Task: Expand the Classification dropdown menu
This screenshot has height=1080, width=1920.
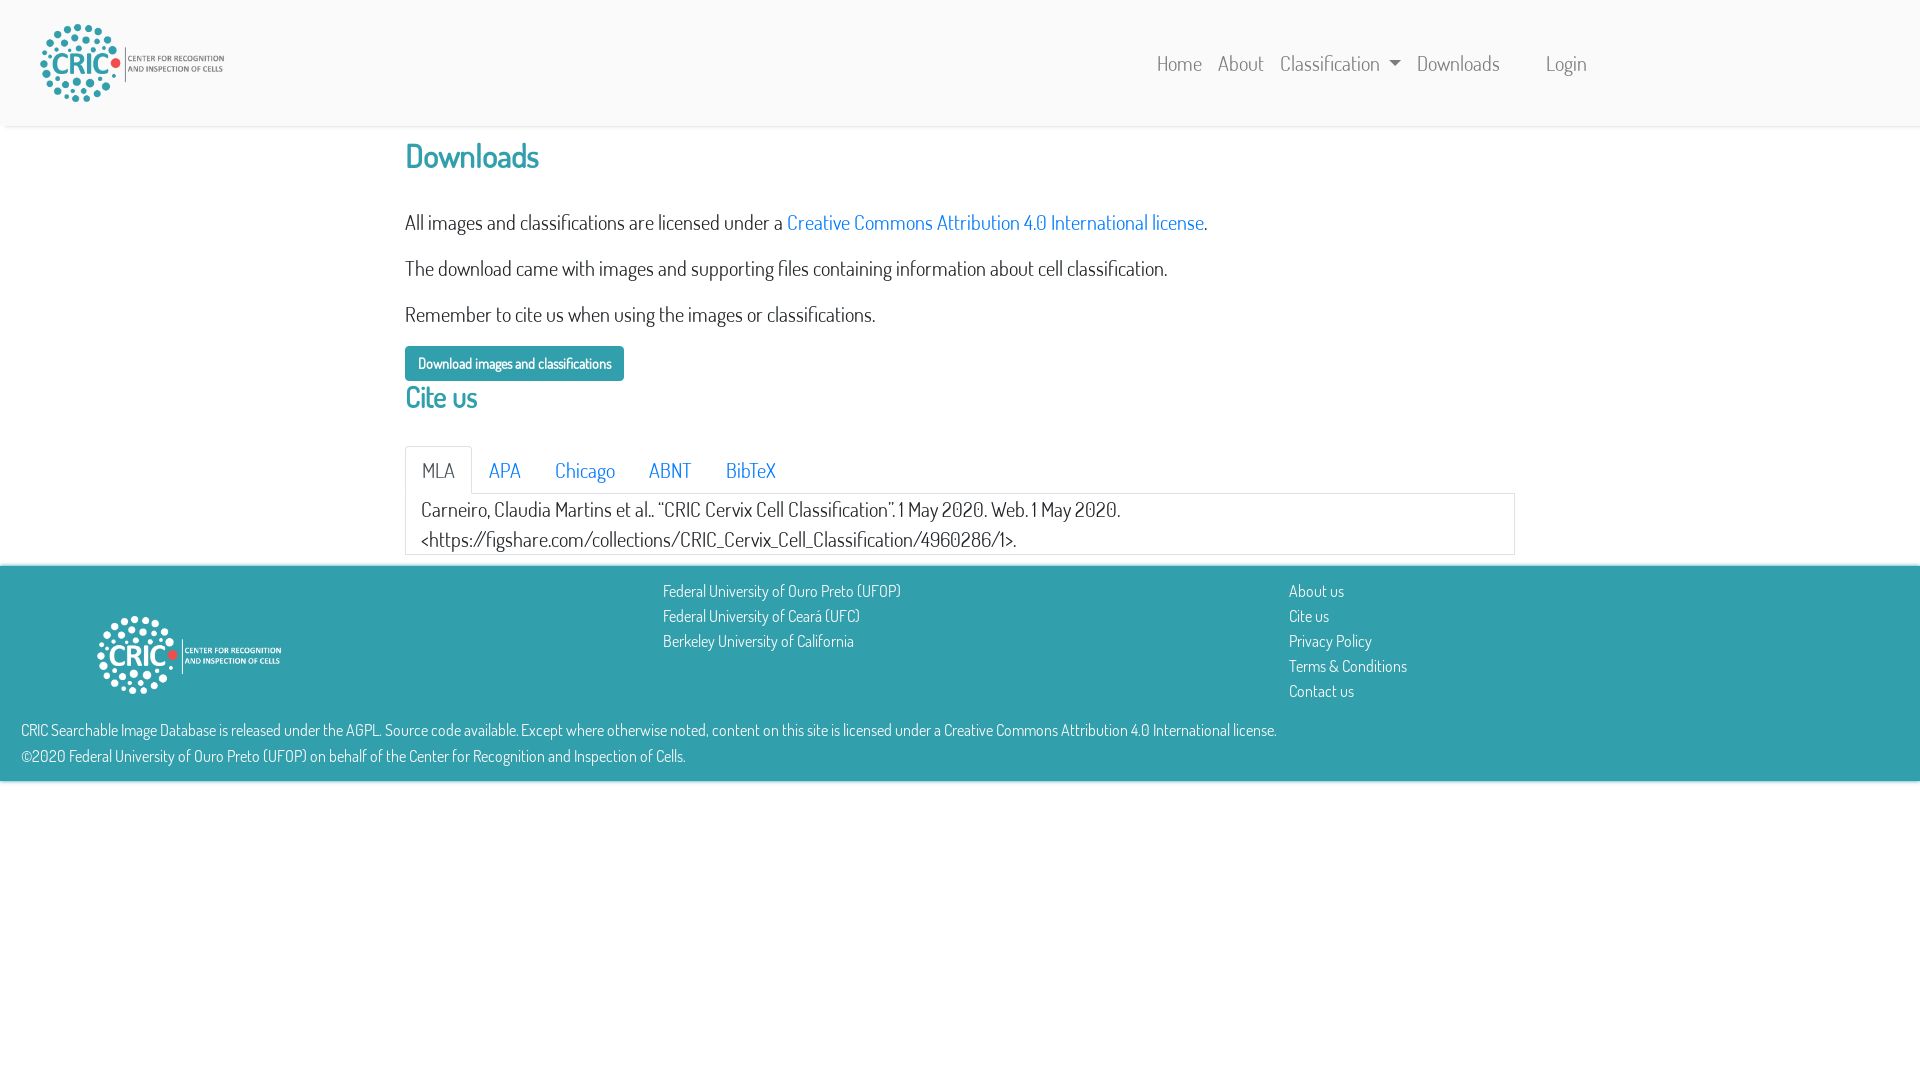Action: [x=1340, y=63]
